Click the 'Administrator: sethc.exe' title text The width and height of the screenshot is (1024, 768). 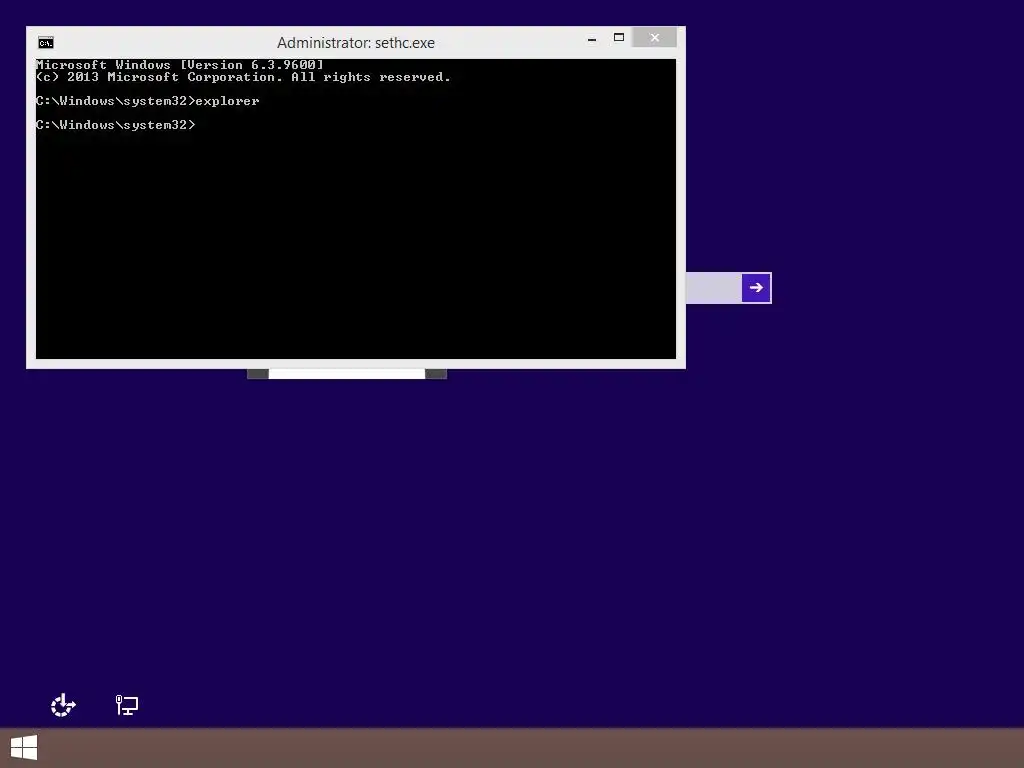tap(356, 43)
